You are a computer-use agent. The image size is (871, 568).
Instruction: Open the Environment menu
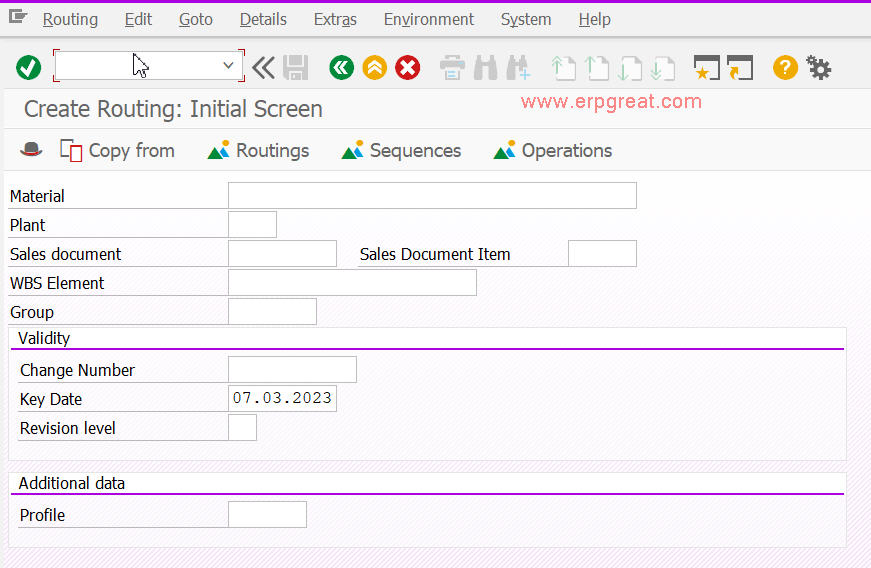tap(429, 19)
